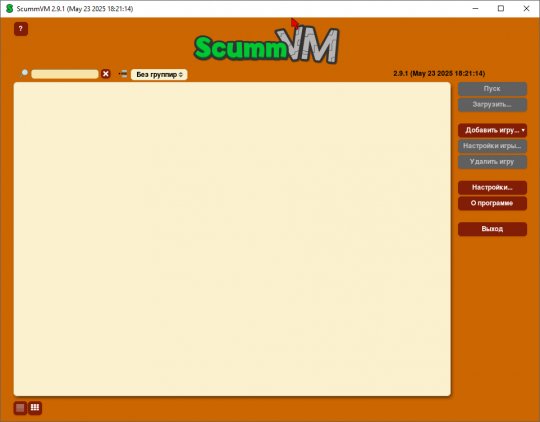Open the Без группир grouping dropdown
The width and height of the screenshot is (540, 422).
pyautogui.click(x=159, y=74)
